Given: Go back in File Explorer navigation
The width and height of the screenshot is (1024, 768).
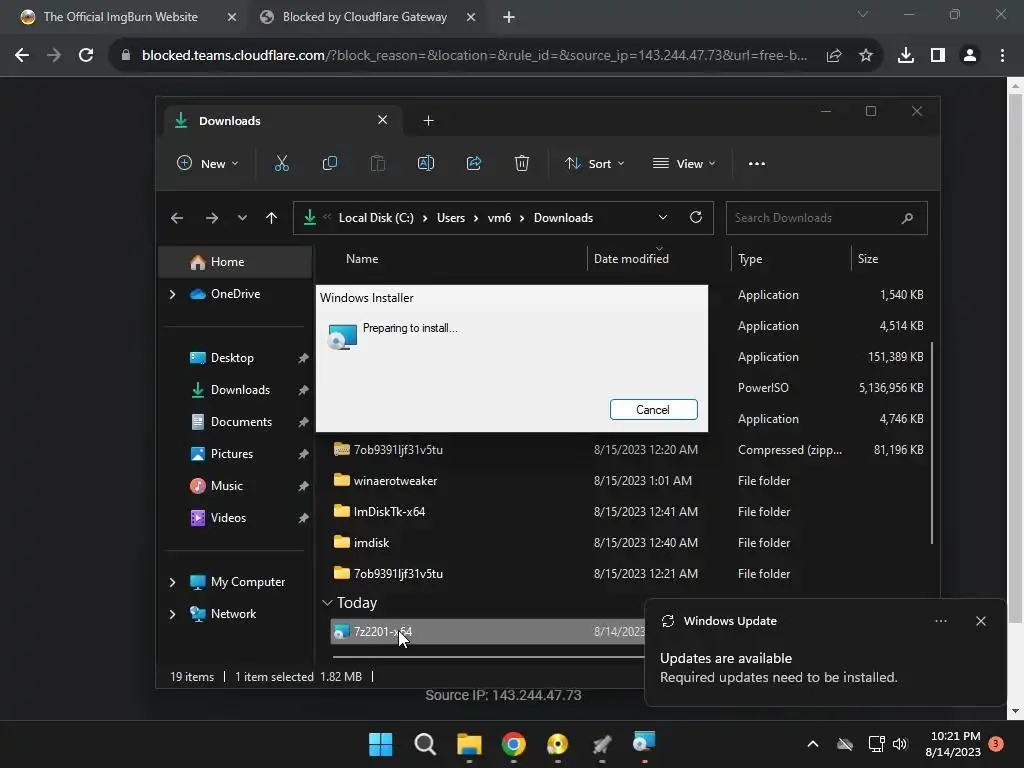Looking at the screenshot, I should pyautogui.click(x=177, y=218).
